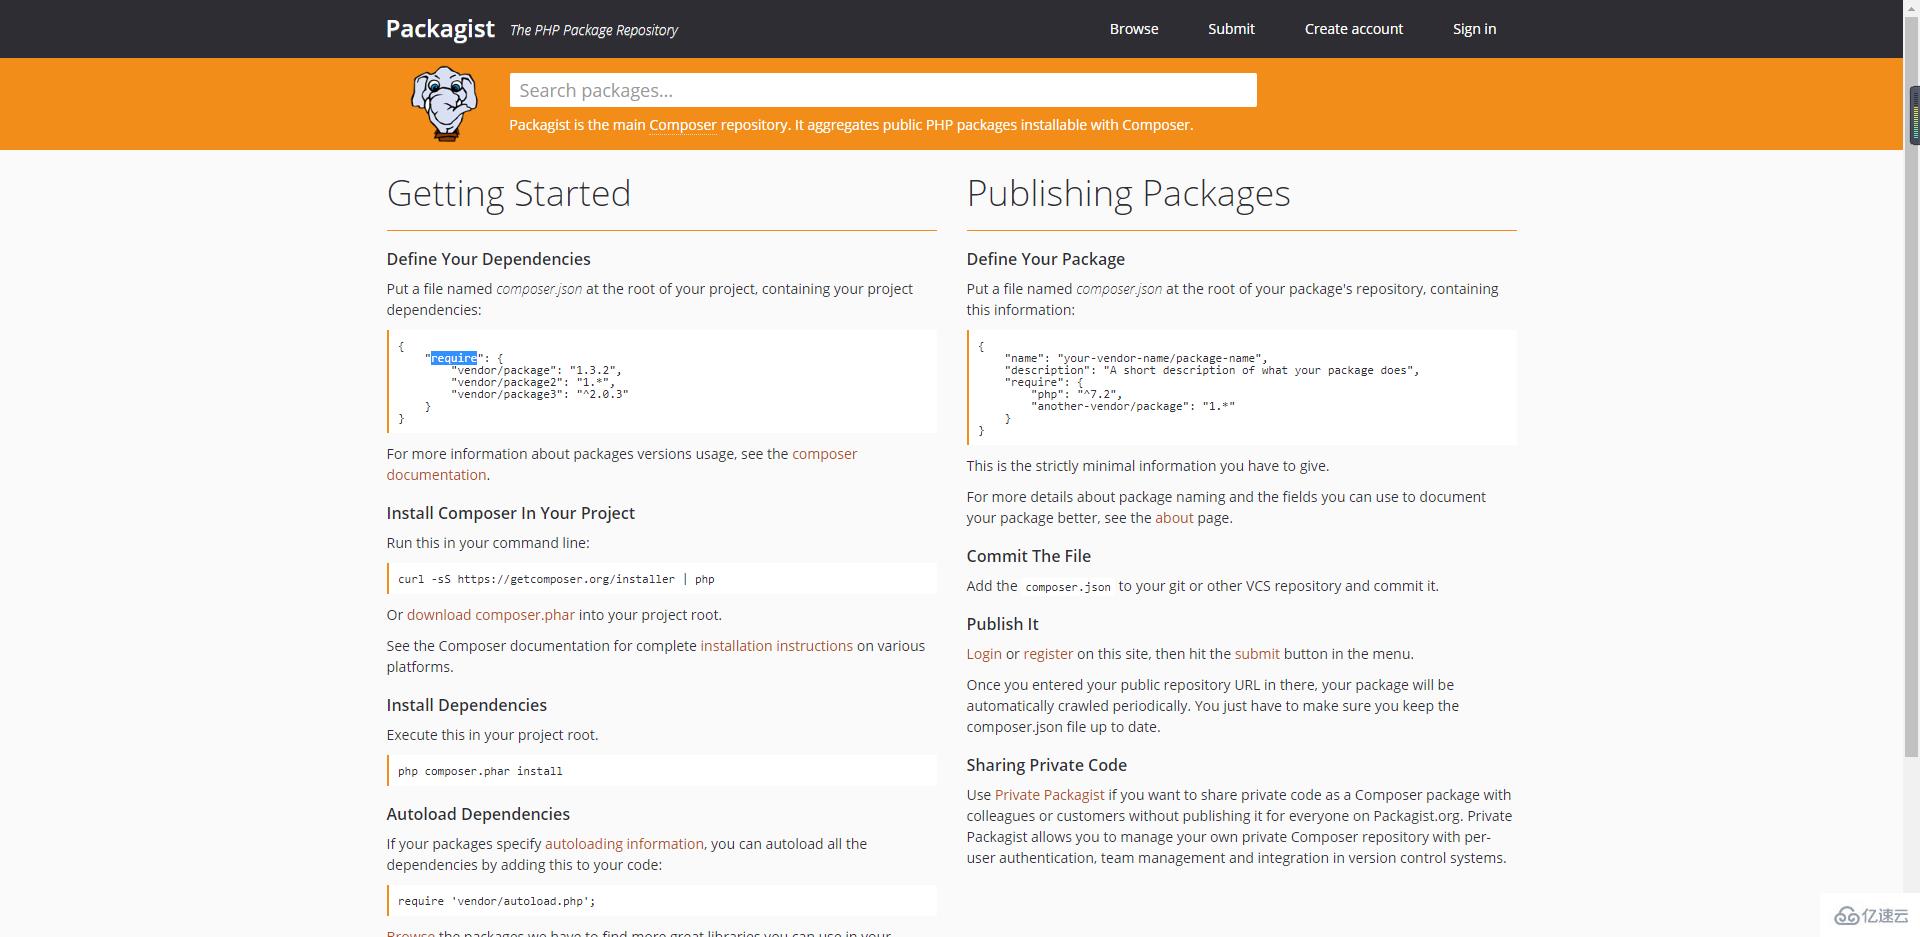Click the Sharing Private Code heading
Screen dimensions: 1920x937
point(1047,765)
